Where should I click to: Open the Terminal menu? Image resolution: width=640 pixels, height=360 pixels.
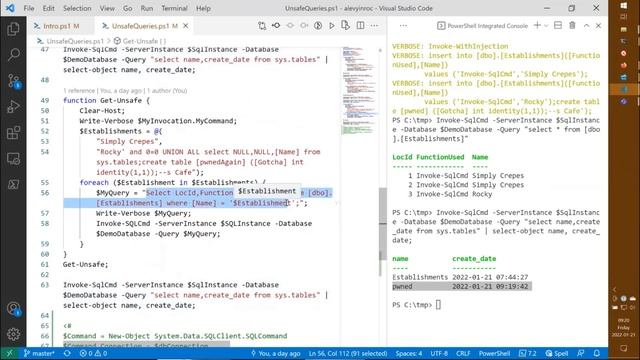(x=174, y=8)
